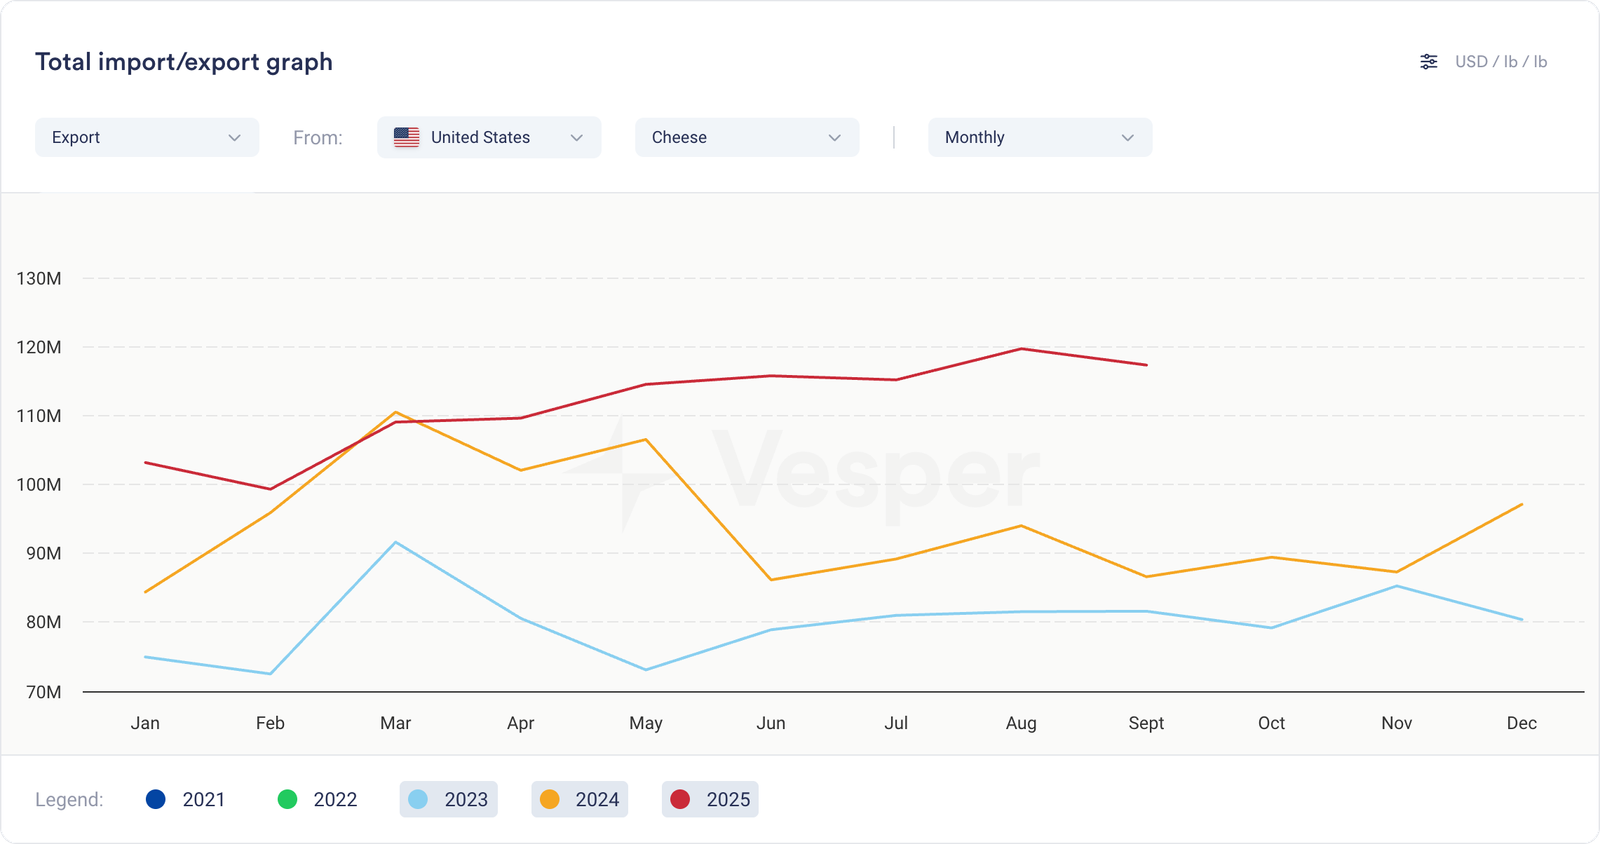Click the United States flag icon
1600x844 pixels.
[406, 138]
